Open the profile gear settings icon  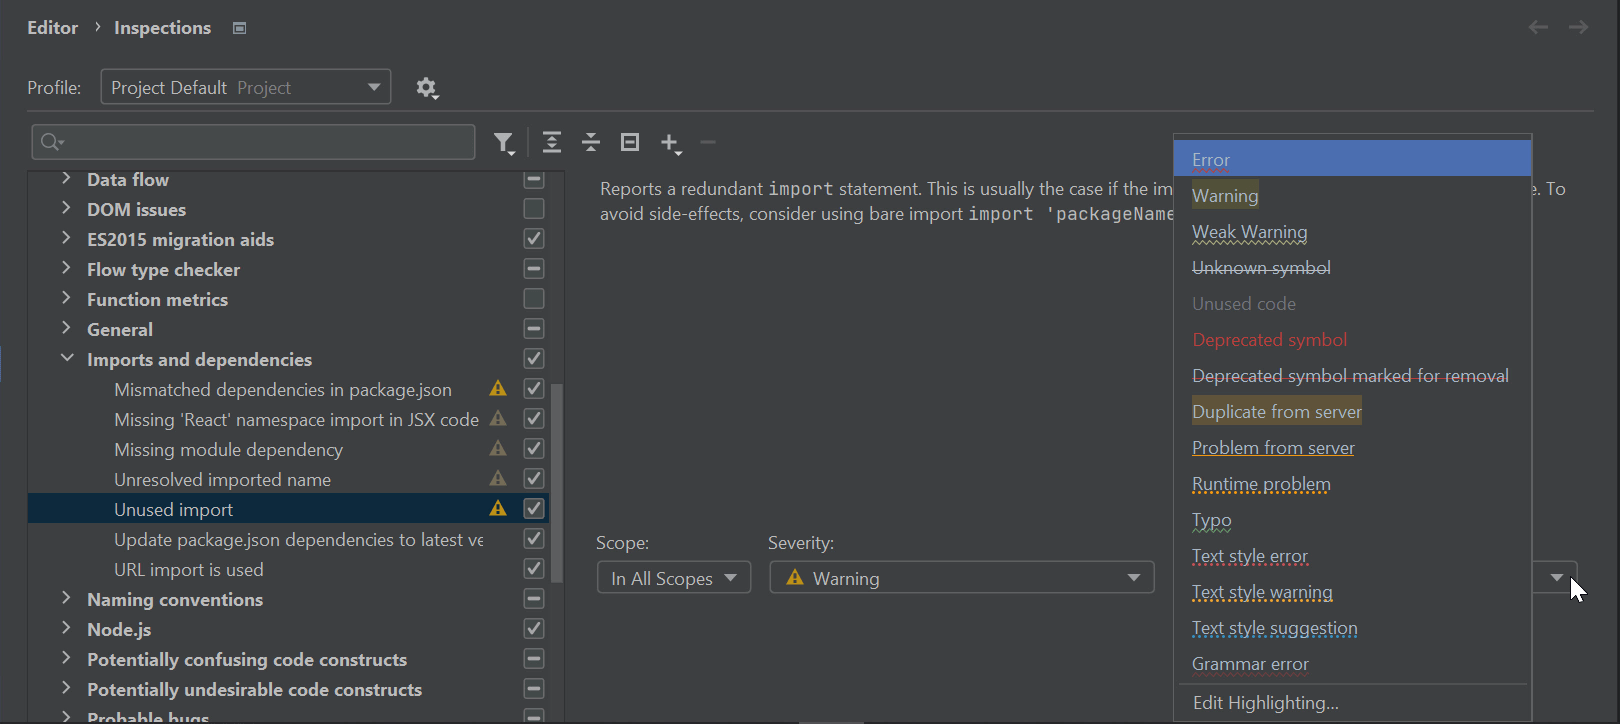point(427,88)
